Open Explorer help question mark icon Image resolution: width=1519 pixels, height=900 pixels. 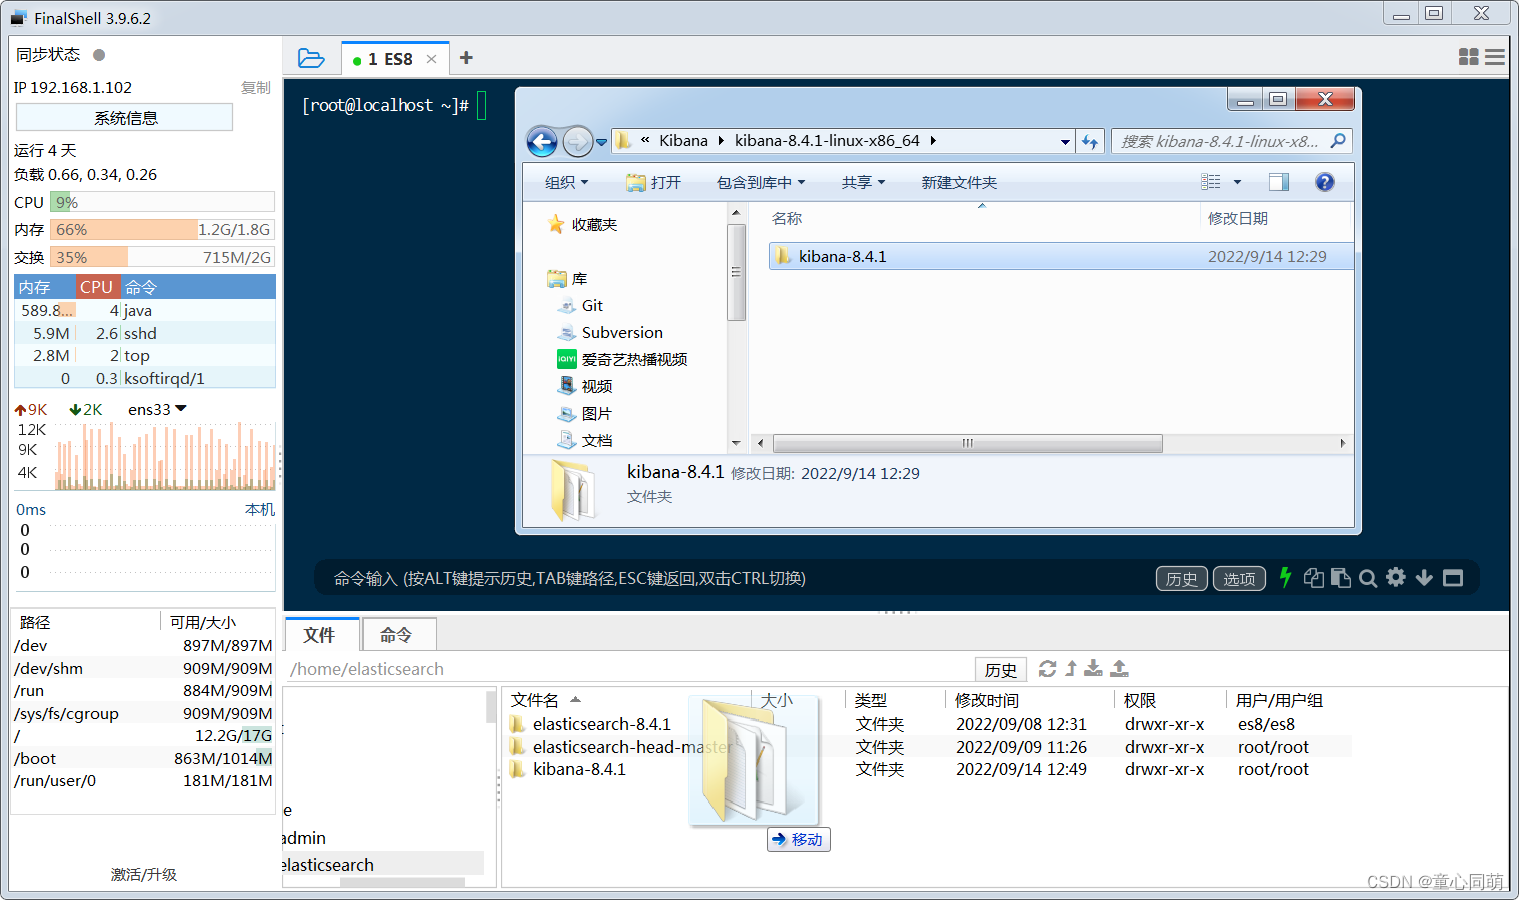point(1325,182)
